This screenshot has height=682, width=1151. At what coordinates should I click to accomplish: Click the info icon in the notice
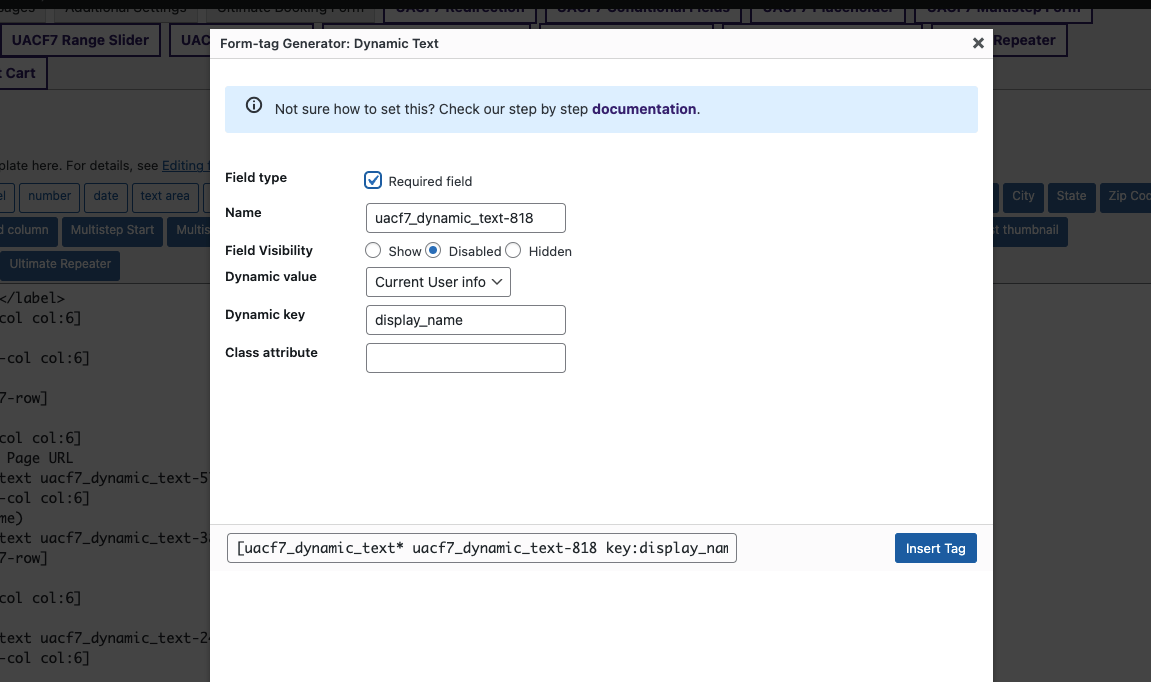point(254,108)
